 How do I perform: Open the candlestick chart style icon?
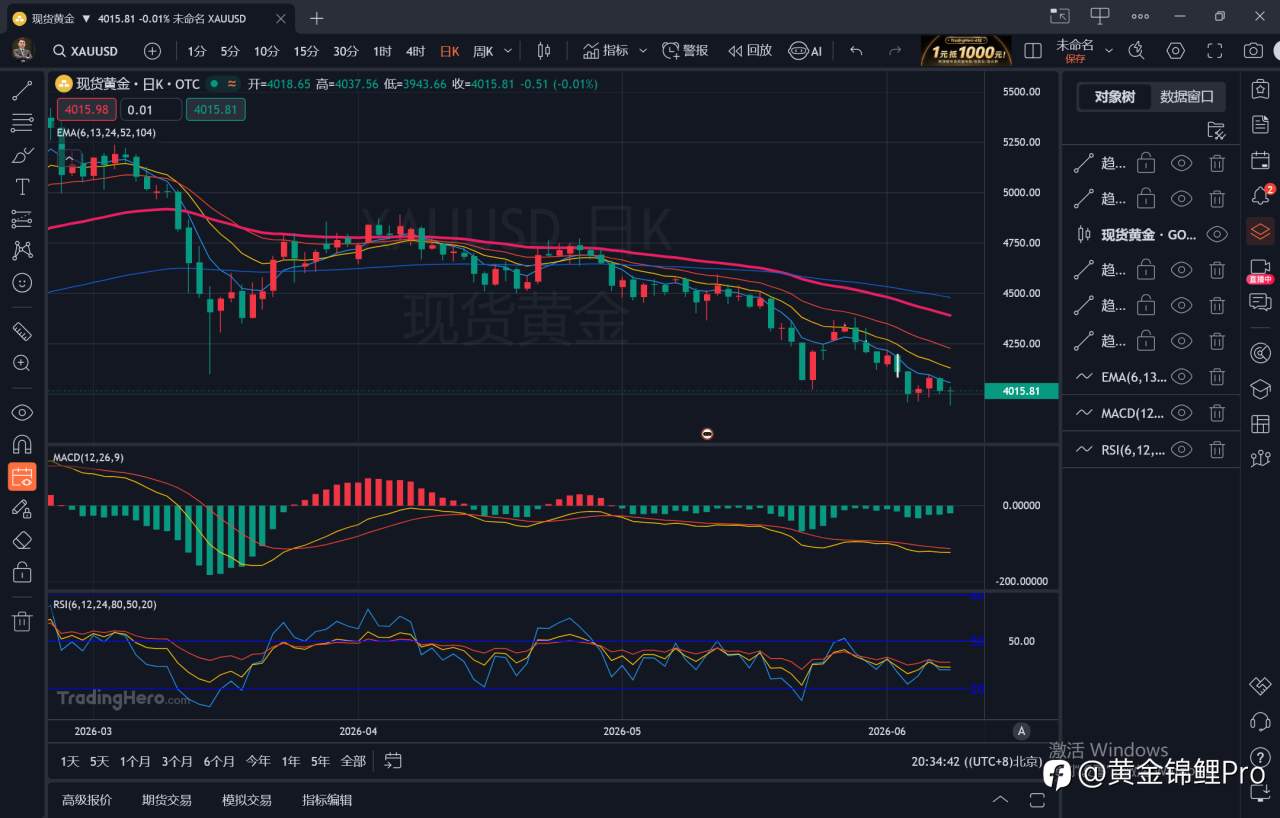point(544,51)
